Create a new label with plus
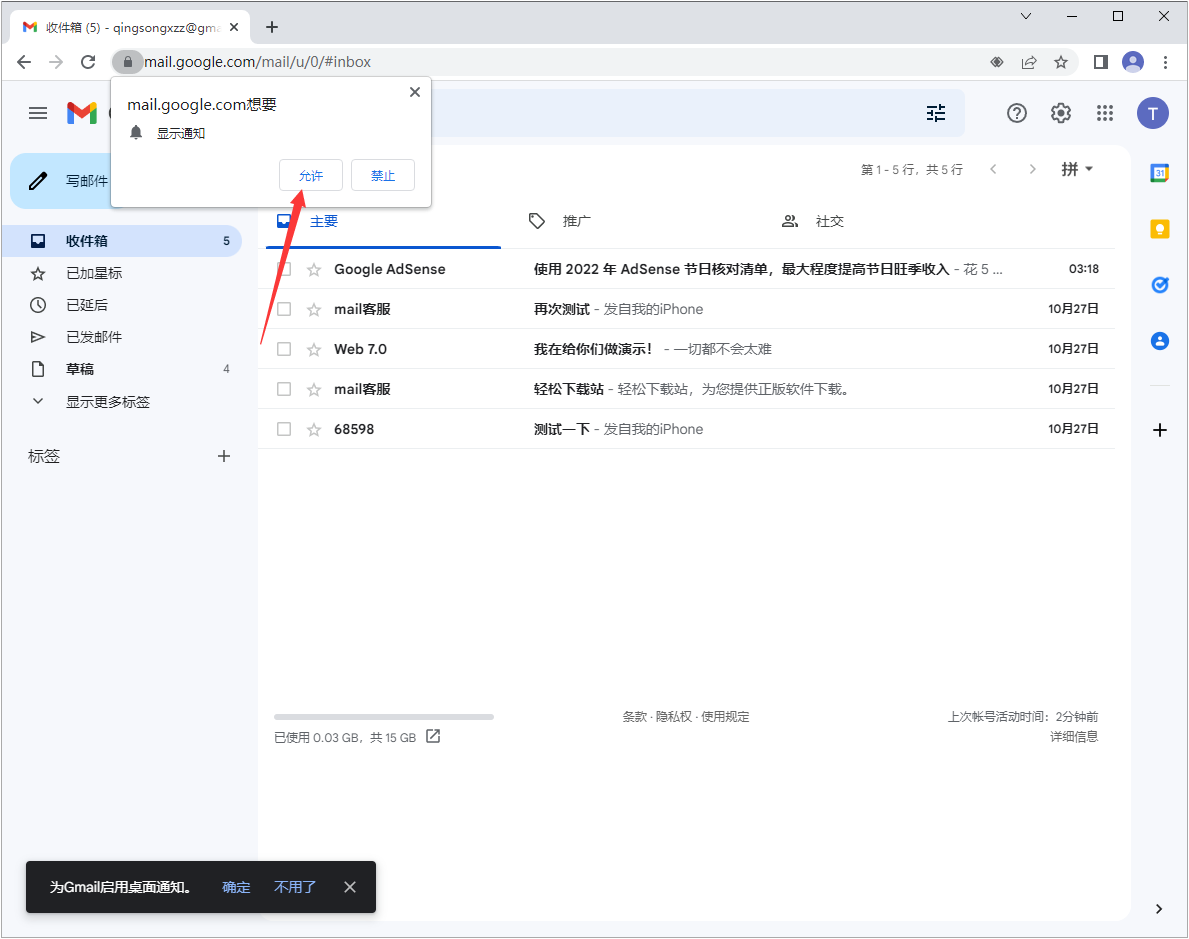1189x939 pixels. [x=224, y=456]
